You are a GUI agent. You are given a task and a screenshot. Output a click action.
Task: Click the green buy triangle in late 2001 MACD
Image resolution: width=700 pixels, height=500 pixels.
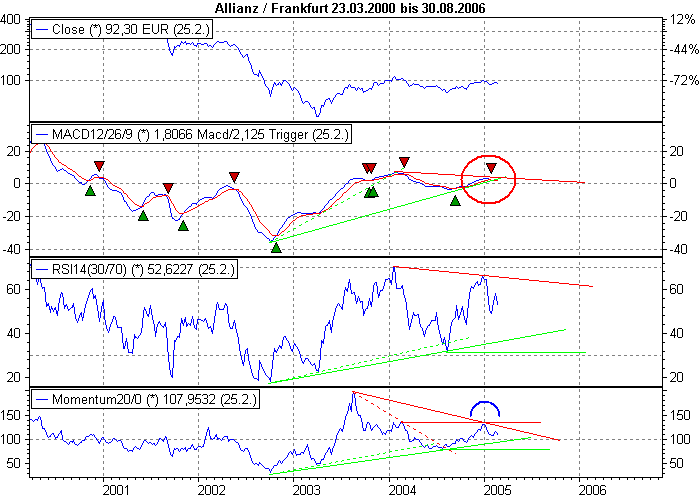click(183, 225)
